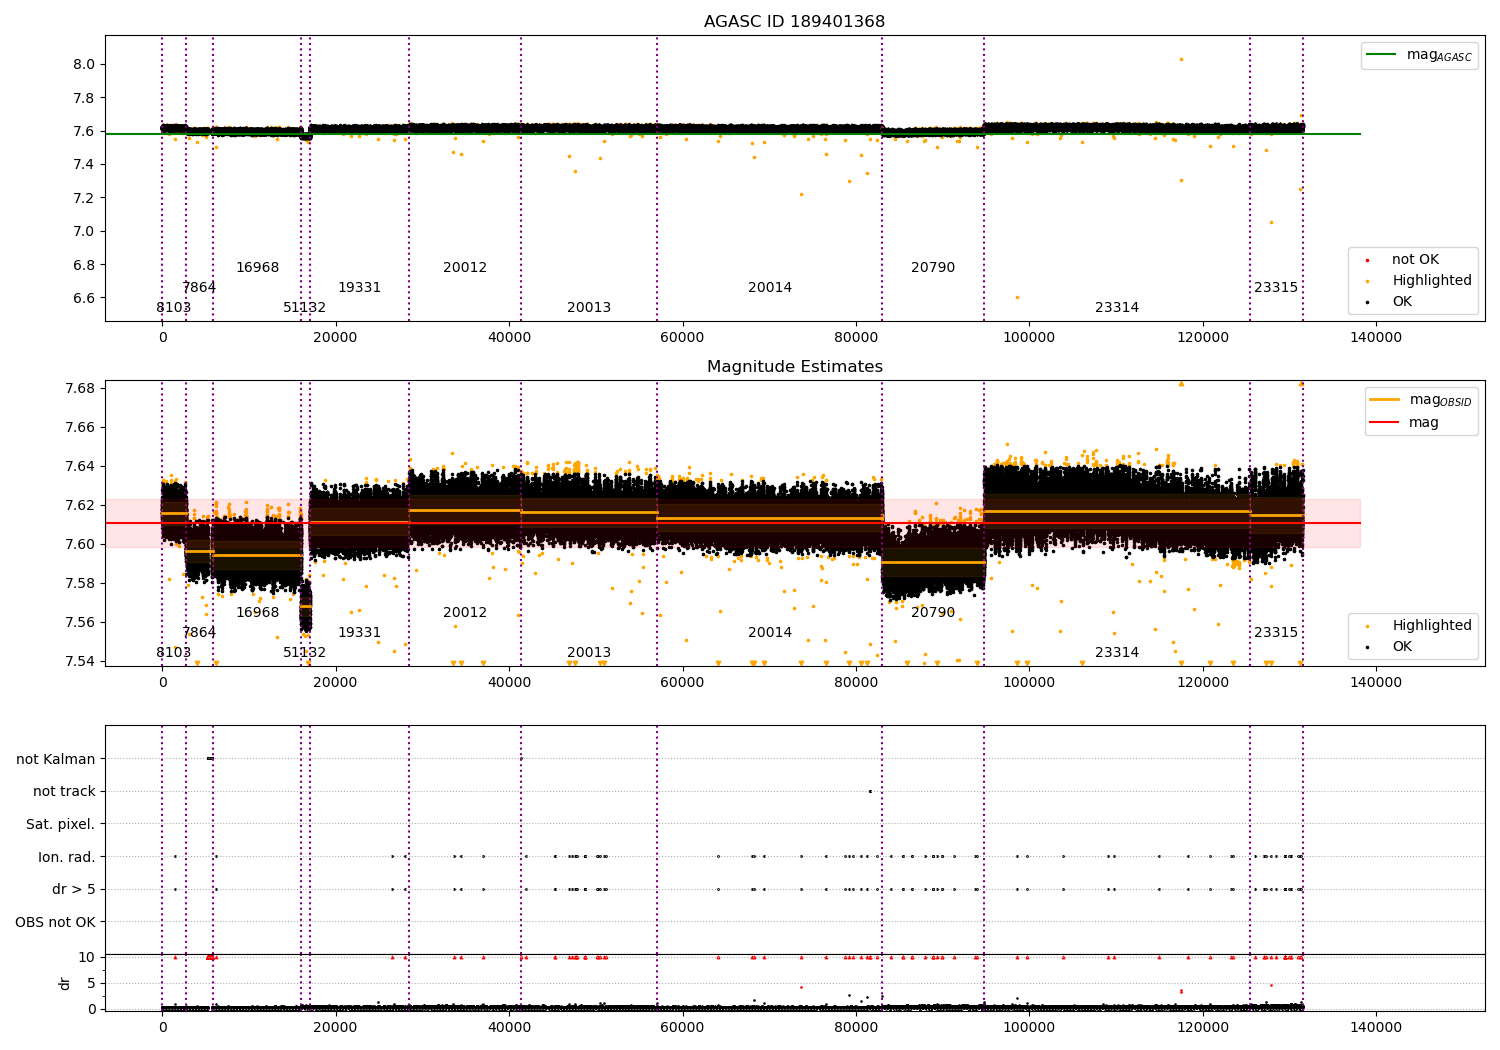Select the orange mag OBSID legend entry
Viewport: 1500px width, 1050px height.
click(x=1421, y=400)
